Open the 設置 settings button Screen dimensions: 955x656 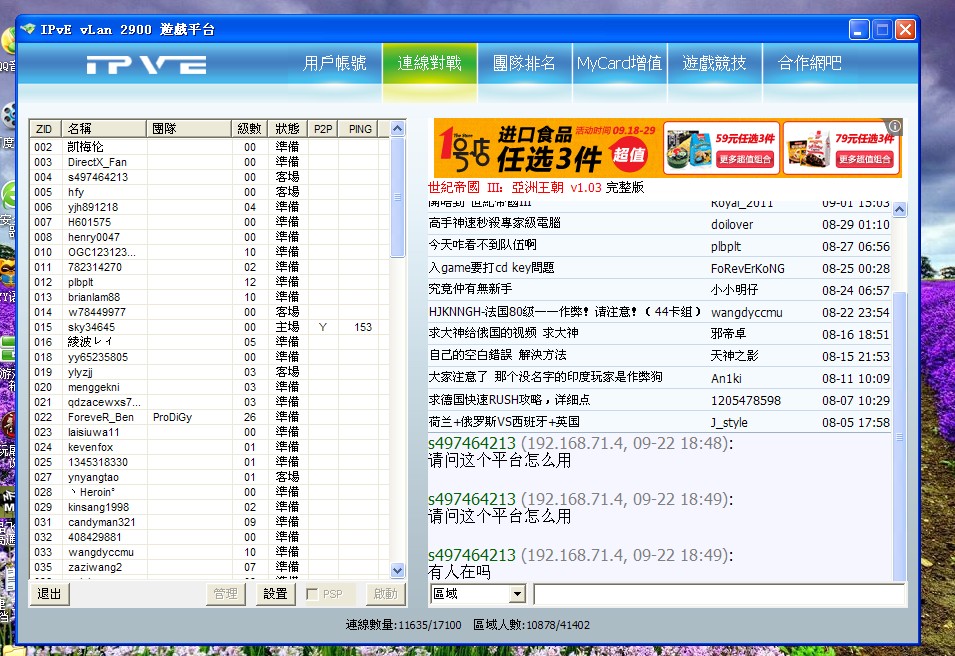tap(275, 594)
